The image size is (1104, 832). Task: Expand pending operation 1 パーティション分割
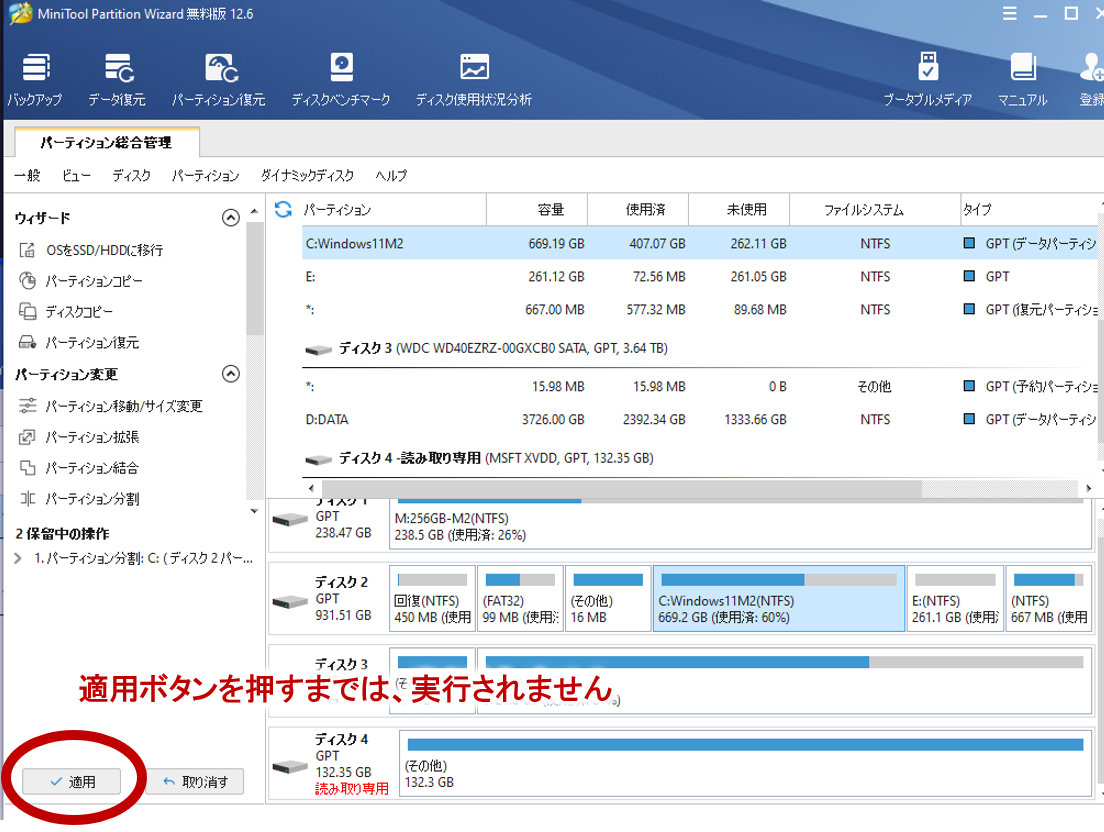pyautogui.click(x=18, y=558)
